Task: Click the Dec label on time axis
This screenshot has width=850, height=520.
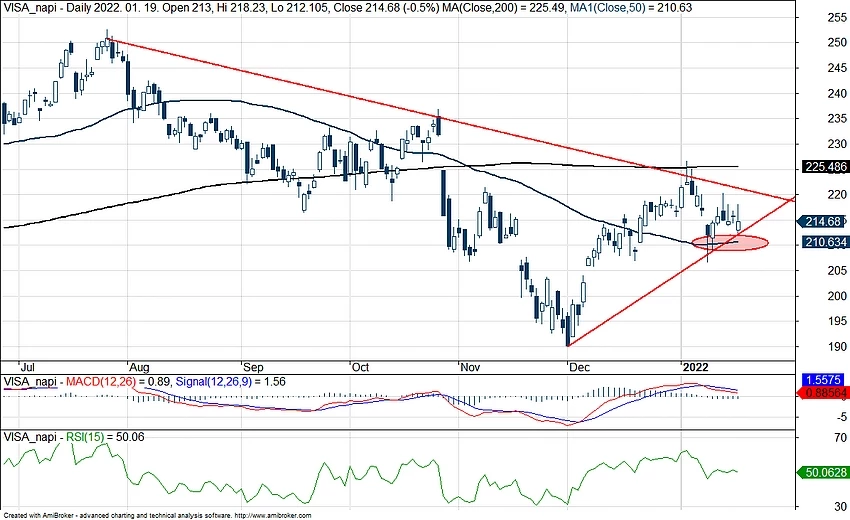Action: point(577,367)
